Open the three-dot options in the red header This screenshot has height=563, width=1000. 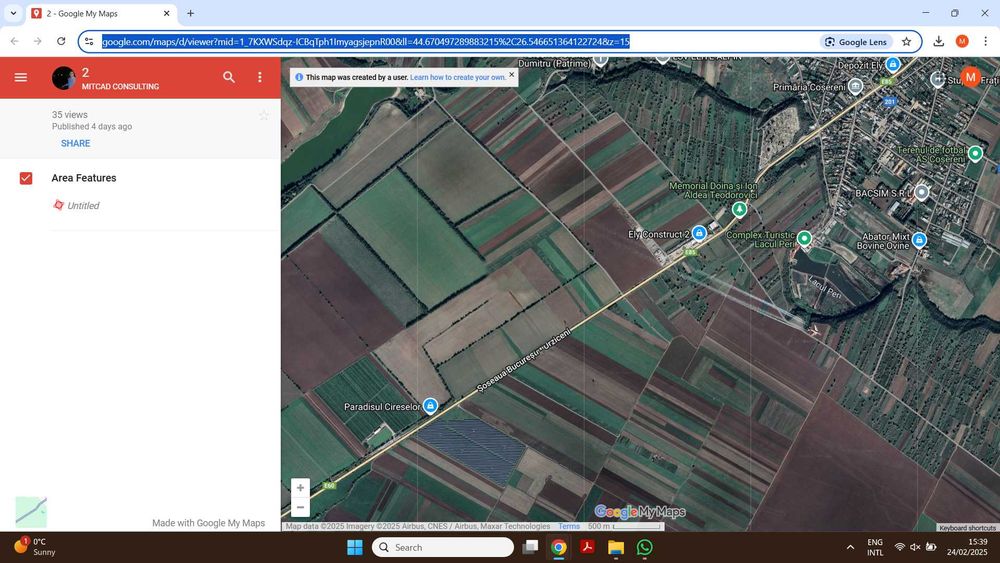260,77
